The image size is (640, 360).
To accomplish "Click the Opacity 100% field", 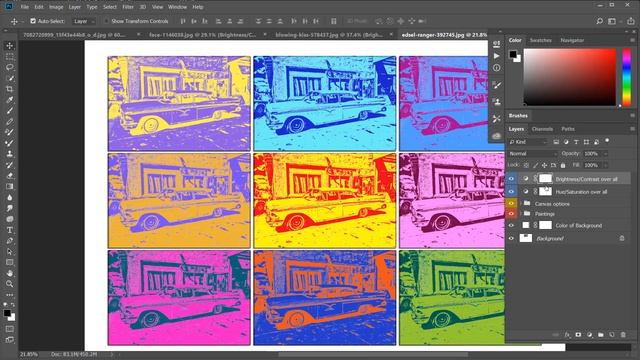I will (592, 154).
